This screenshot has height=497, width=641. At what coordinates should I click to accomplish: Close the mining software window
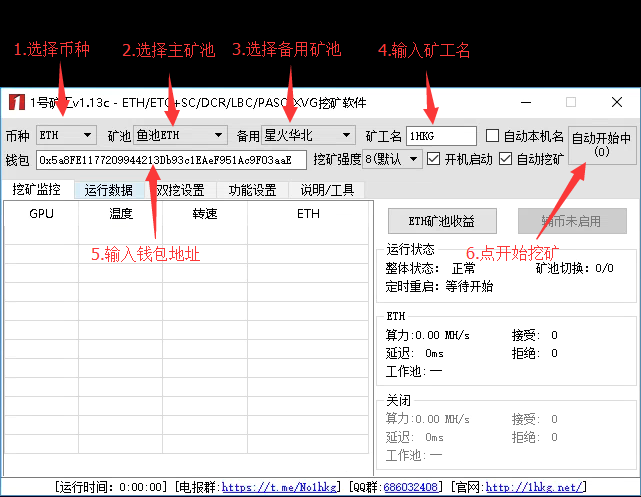[x=617, y=102]
